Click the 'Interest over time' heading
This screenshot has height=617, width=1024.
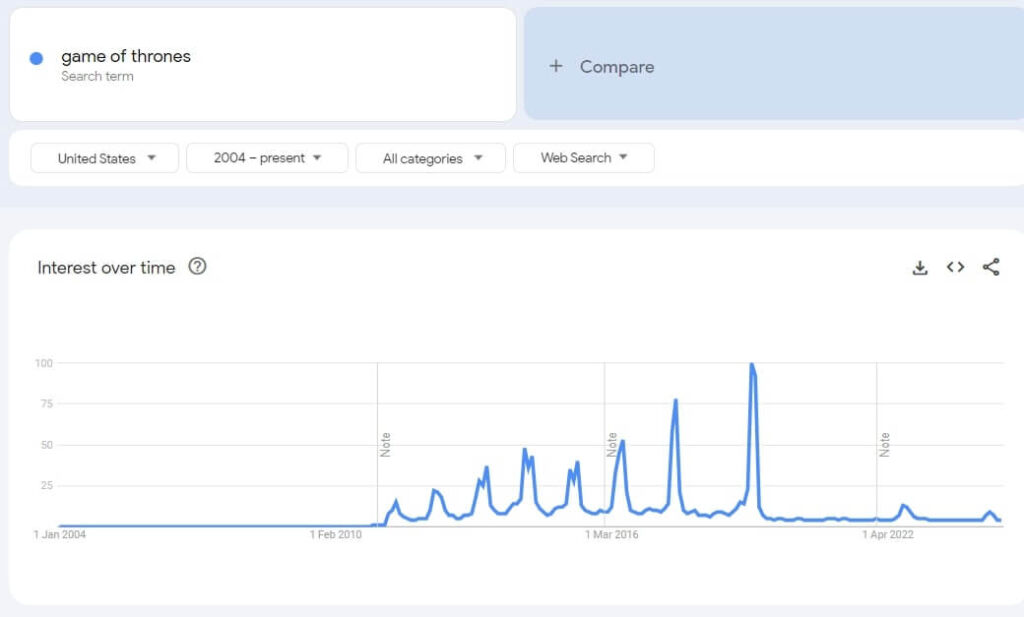tap(106, 268)
